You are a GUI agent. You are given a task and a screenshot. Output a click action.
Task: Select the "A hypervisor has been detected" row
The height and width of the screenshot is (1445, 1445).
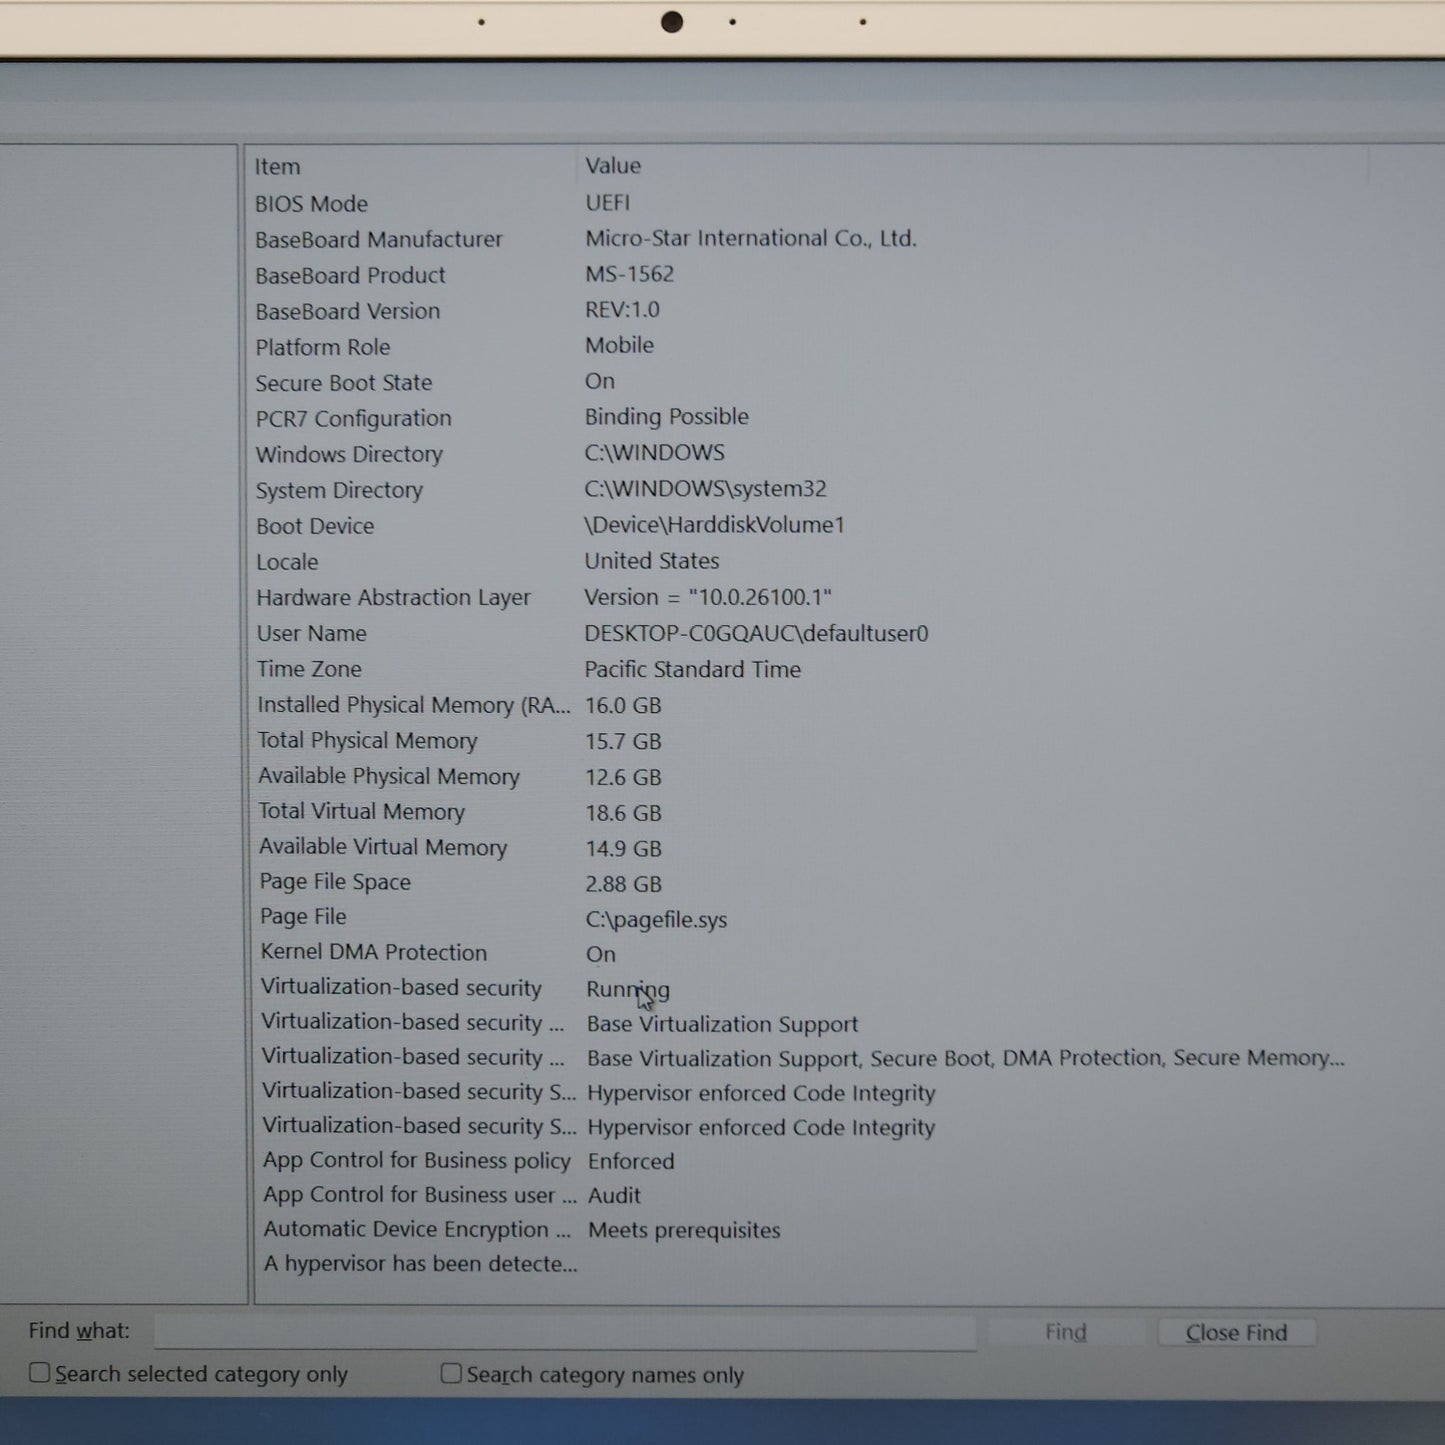pyautogui.click(x=420, y=1264)
